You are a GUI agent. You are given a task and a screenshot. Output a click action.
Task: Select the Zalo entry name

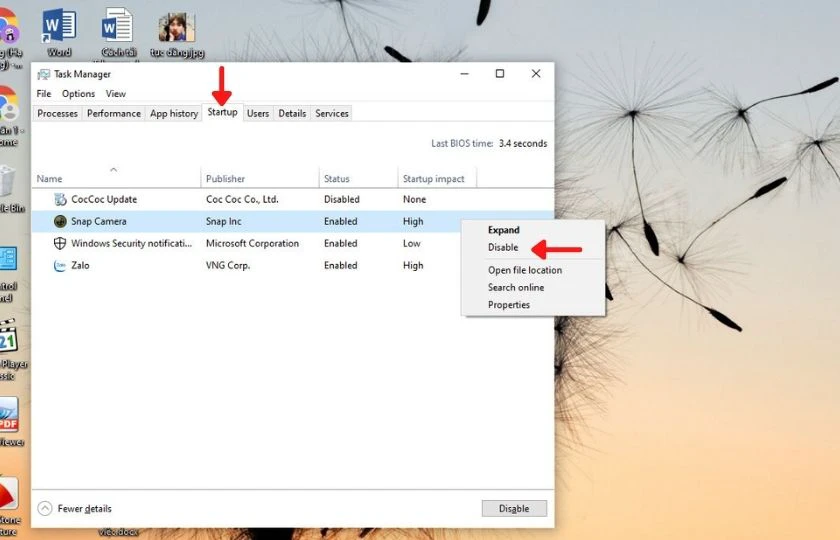click(80, 265)
